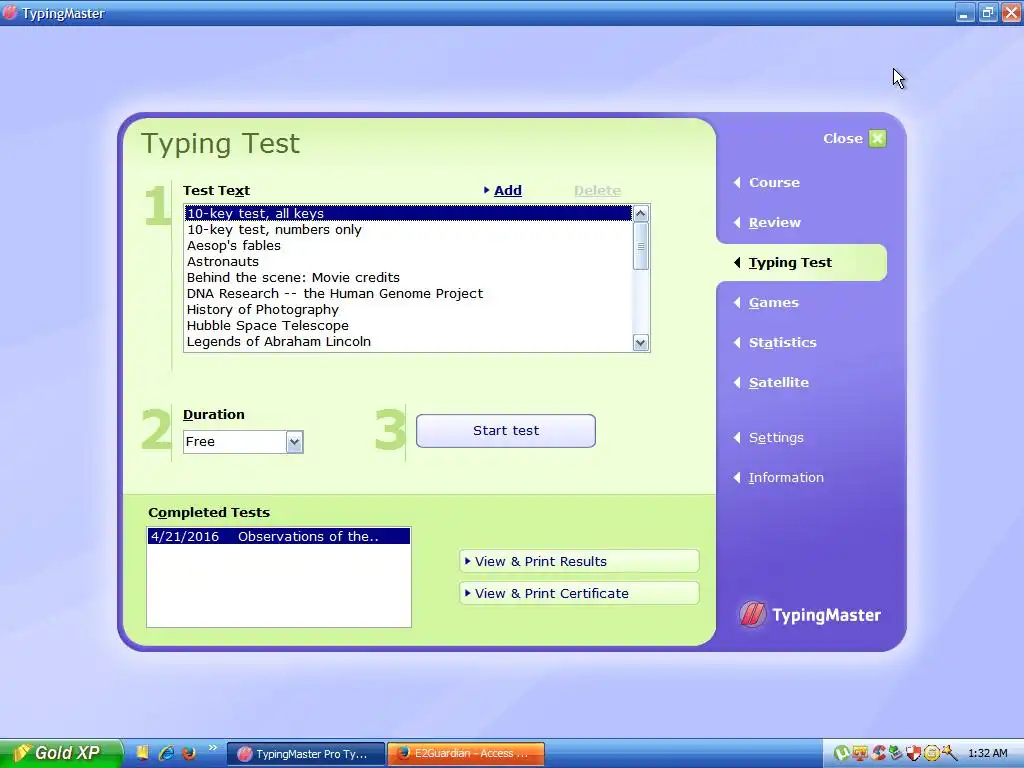Click the green Close X icon
The width and height of the screenshot is (1024, 768).
877,138
